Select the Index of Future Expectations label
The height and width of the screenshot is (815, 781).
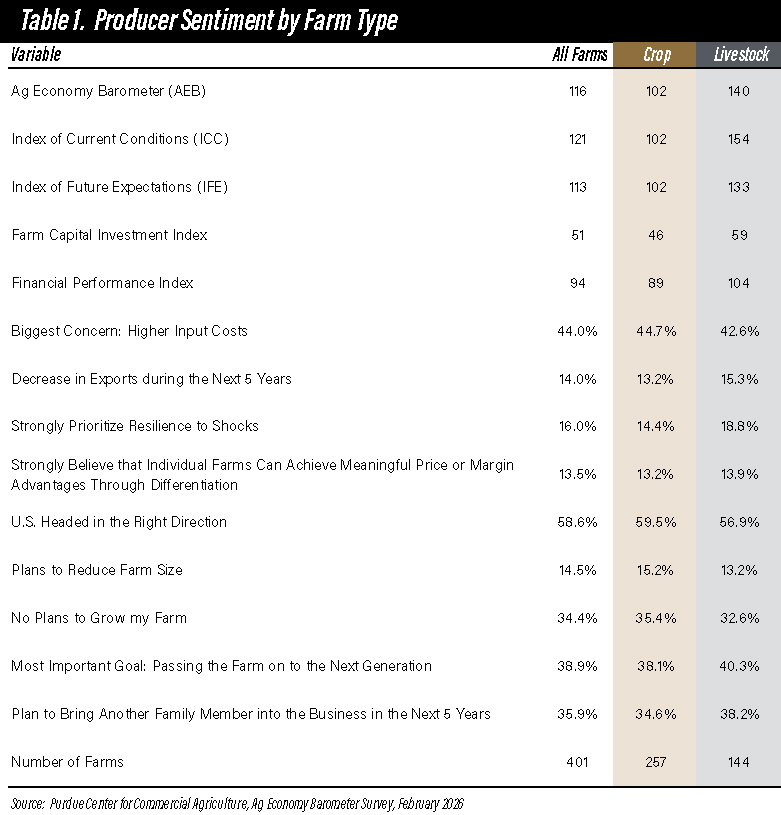[x=122, y=187]
